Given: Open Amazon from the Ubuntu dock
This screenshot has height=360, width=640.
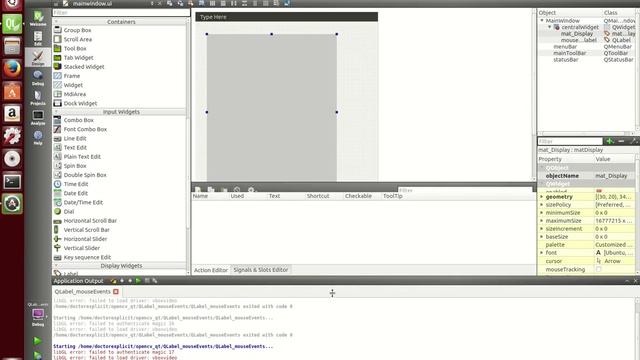Looking at the screenshot, I should [x=12, y=113].
